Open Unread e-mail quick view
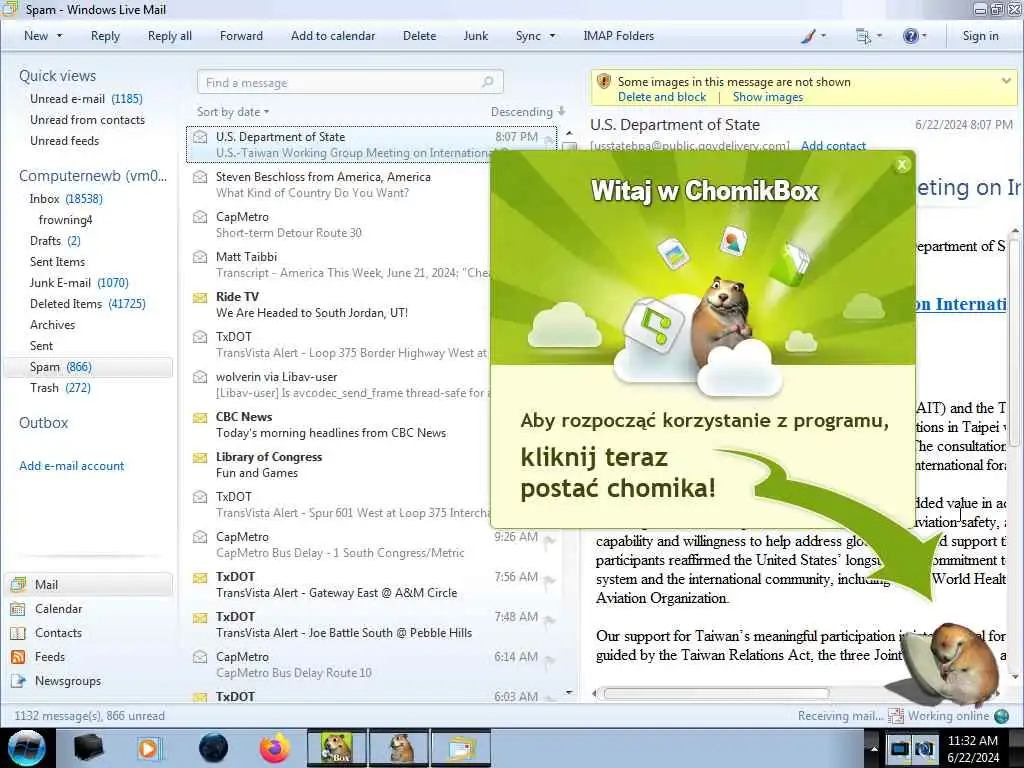 coord(86,99)
